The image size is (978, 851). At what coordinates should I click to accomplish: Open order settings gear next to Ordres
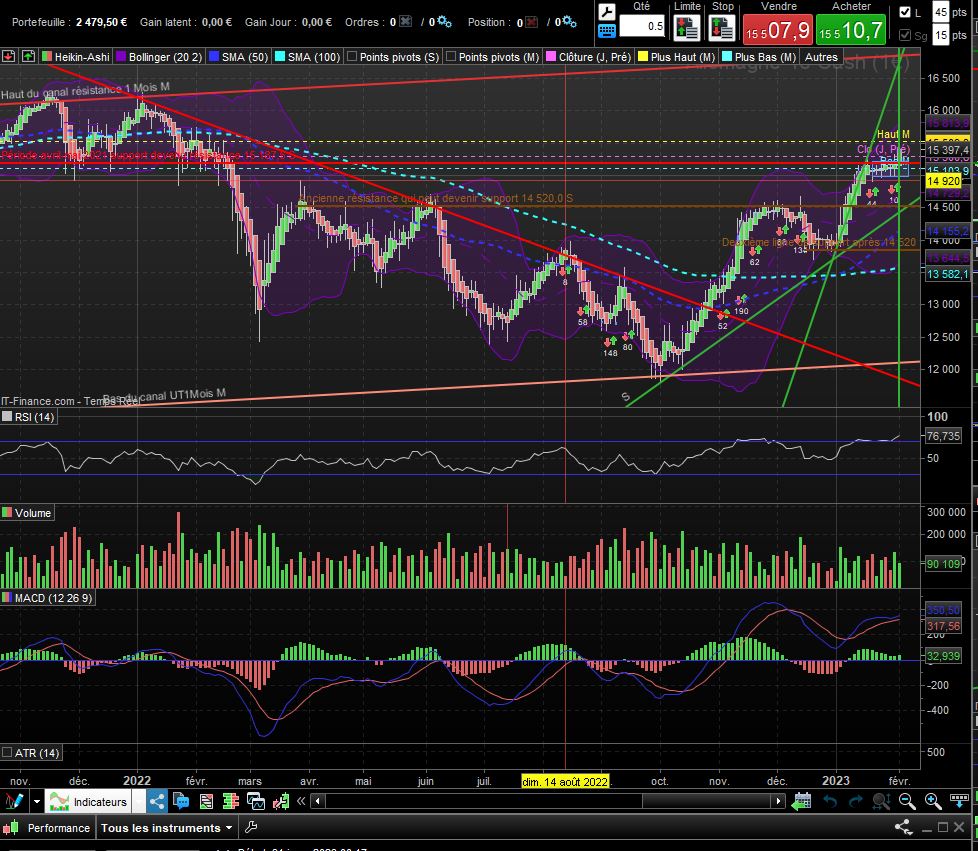point(444,22)
